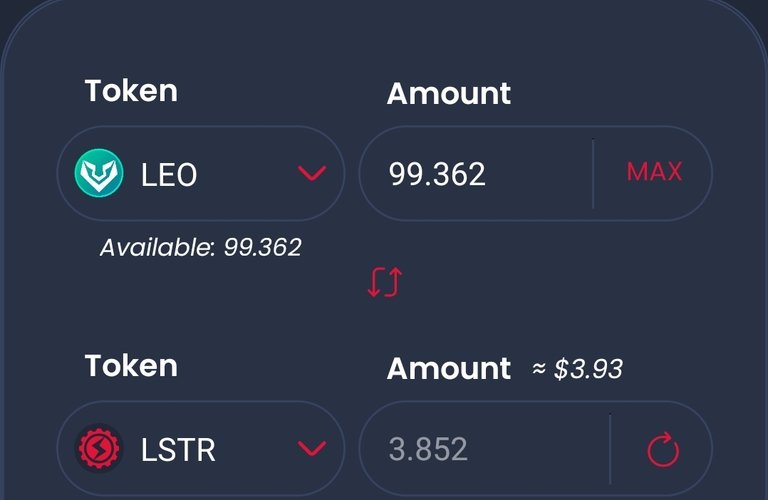768x500 pixels.
Task: Click the bottom Token heading label
Action: click(131, 366)
